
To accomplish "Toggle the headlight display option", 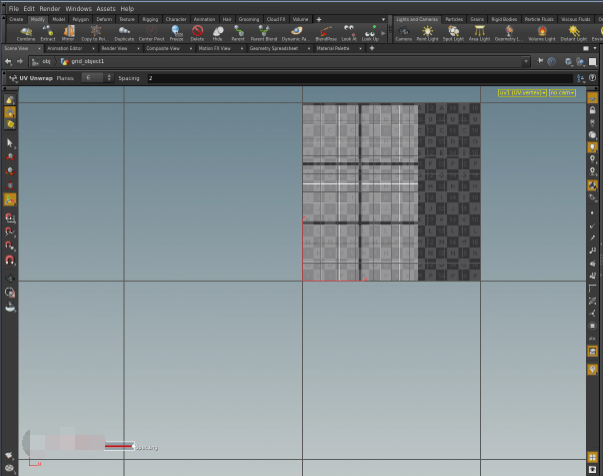I will click(x=592, y=146).
